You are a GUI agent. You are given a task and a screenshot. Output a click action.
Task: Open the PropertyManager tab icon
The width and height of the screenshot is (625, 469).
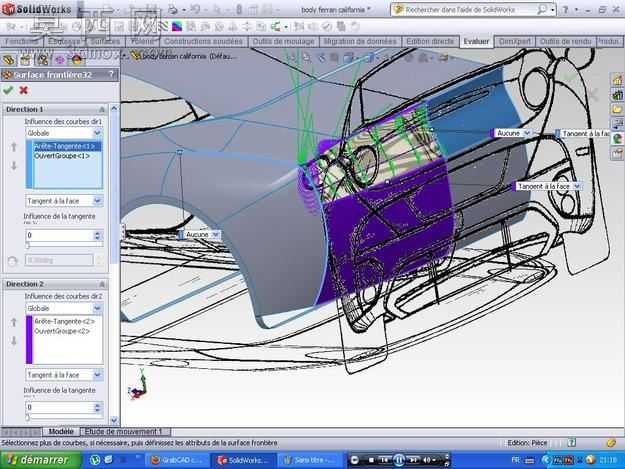coord(26,60)
